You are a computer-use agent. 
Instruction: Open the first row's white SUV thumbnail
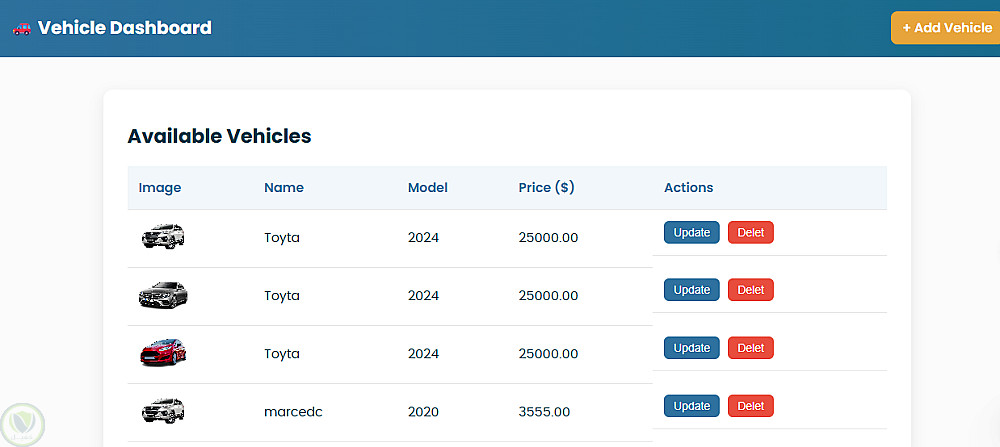[163, 237]
